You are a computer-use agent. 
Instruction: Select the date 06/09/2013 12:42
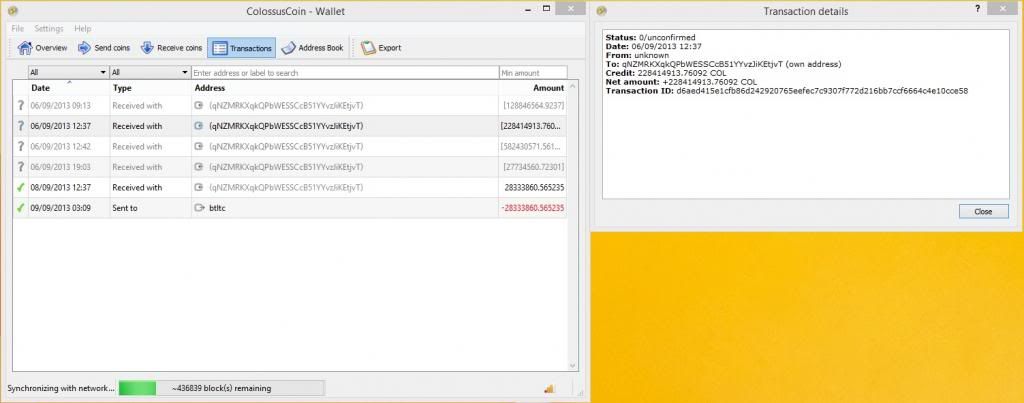(x=60, y=146)
